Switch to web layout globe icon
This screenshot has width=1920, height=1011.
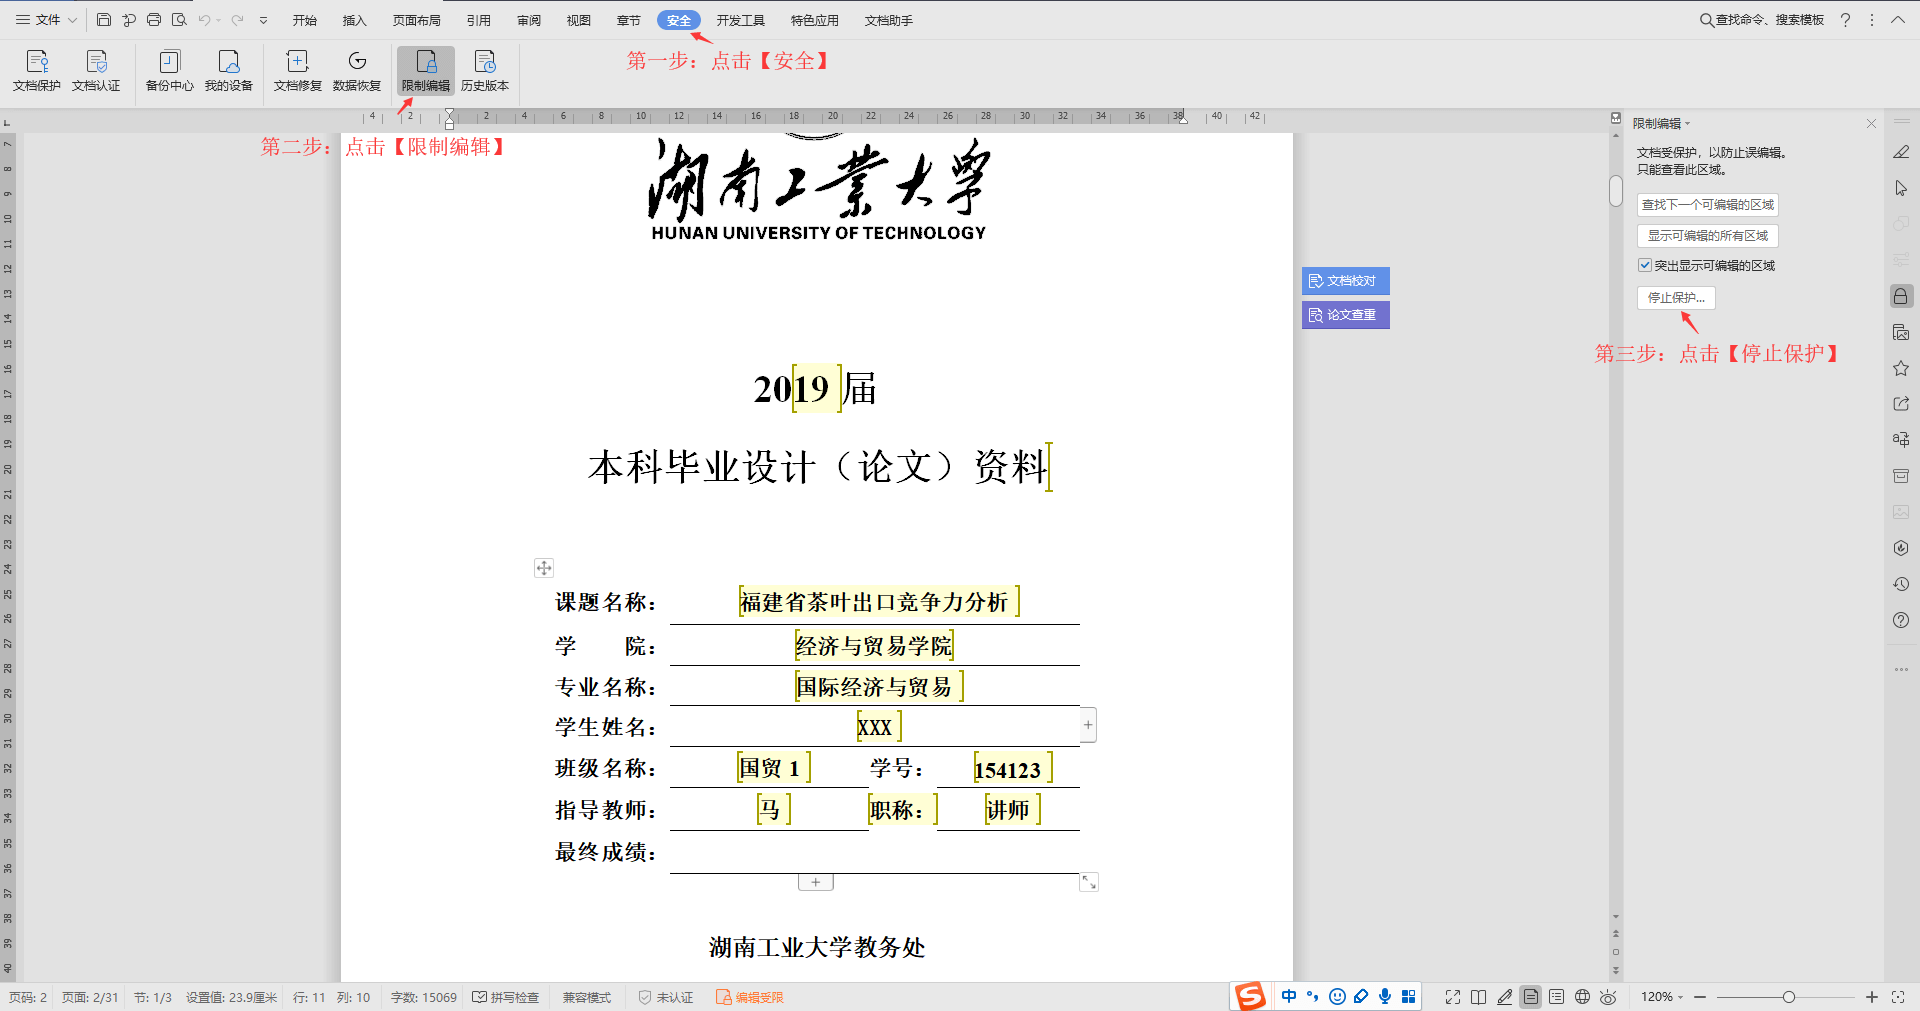[1583, 997]
